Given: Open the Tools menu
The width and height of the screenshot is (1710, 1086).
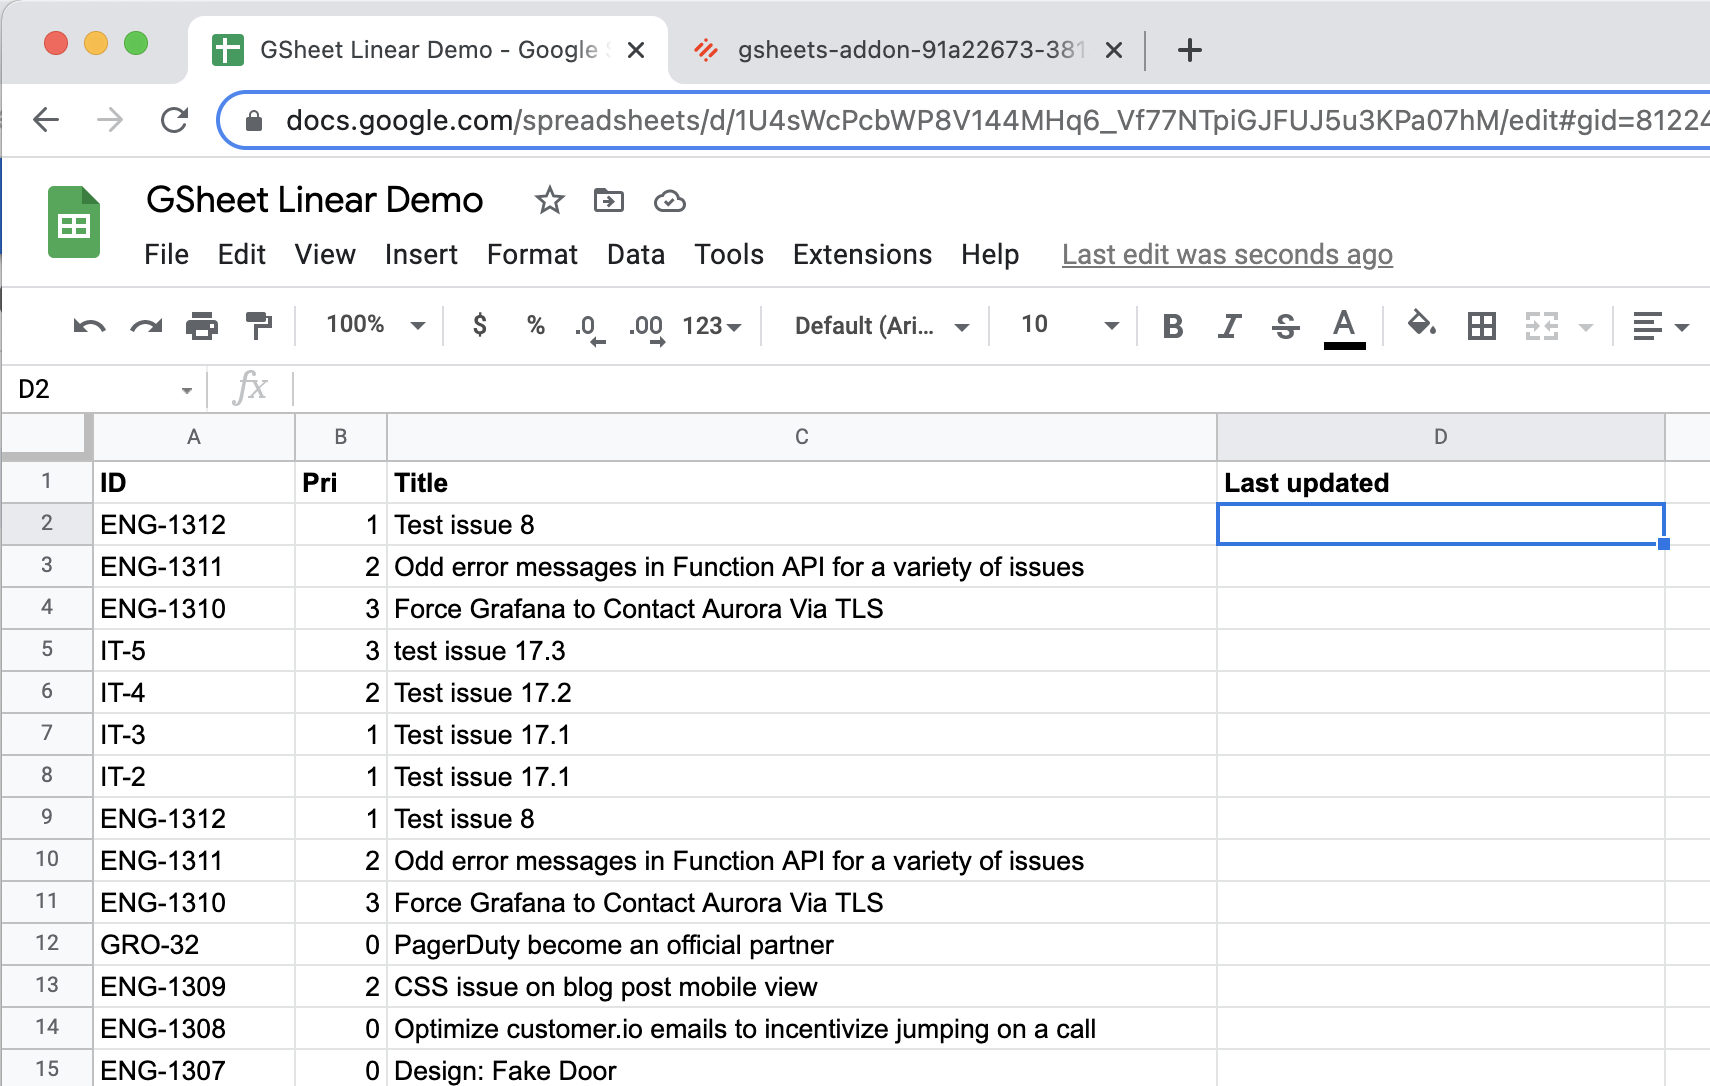Looking at the screenshot, I should (729, 255).
